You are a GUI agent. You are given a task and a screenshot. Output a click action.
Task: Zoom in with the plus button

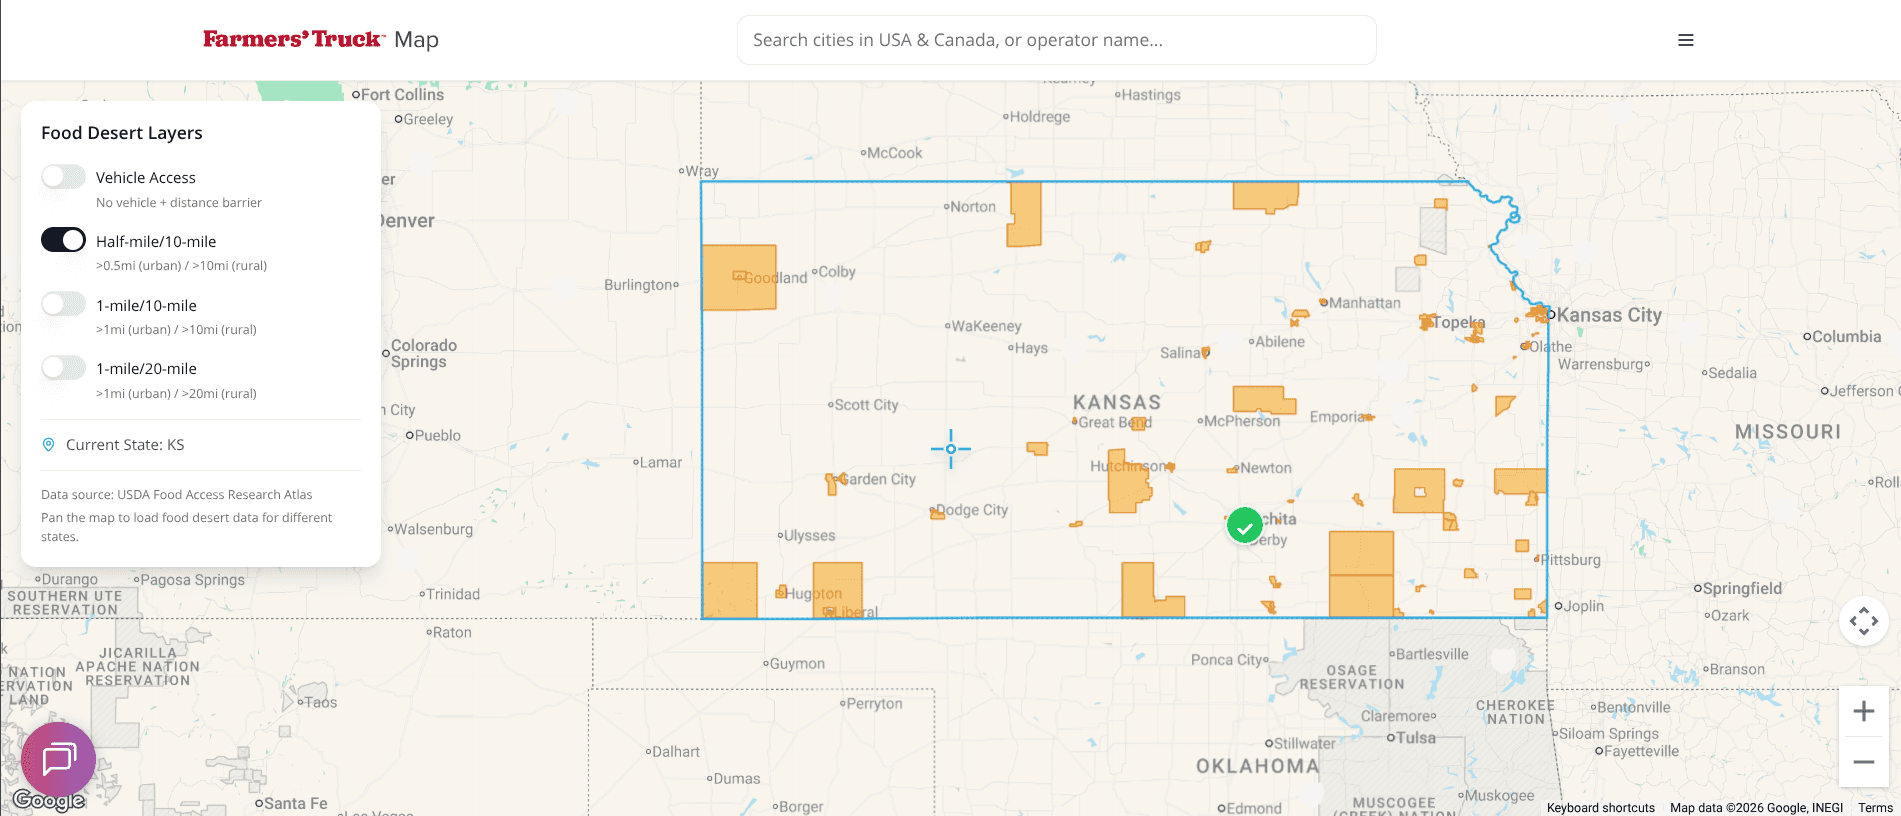1863,711
